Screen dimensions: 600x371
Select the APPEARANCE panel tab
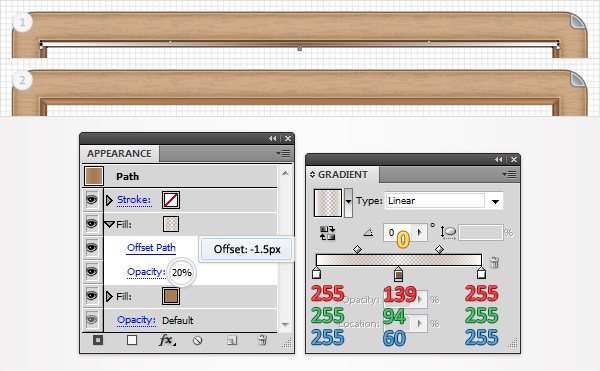pyautogui.click(x=119, y=153)
